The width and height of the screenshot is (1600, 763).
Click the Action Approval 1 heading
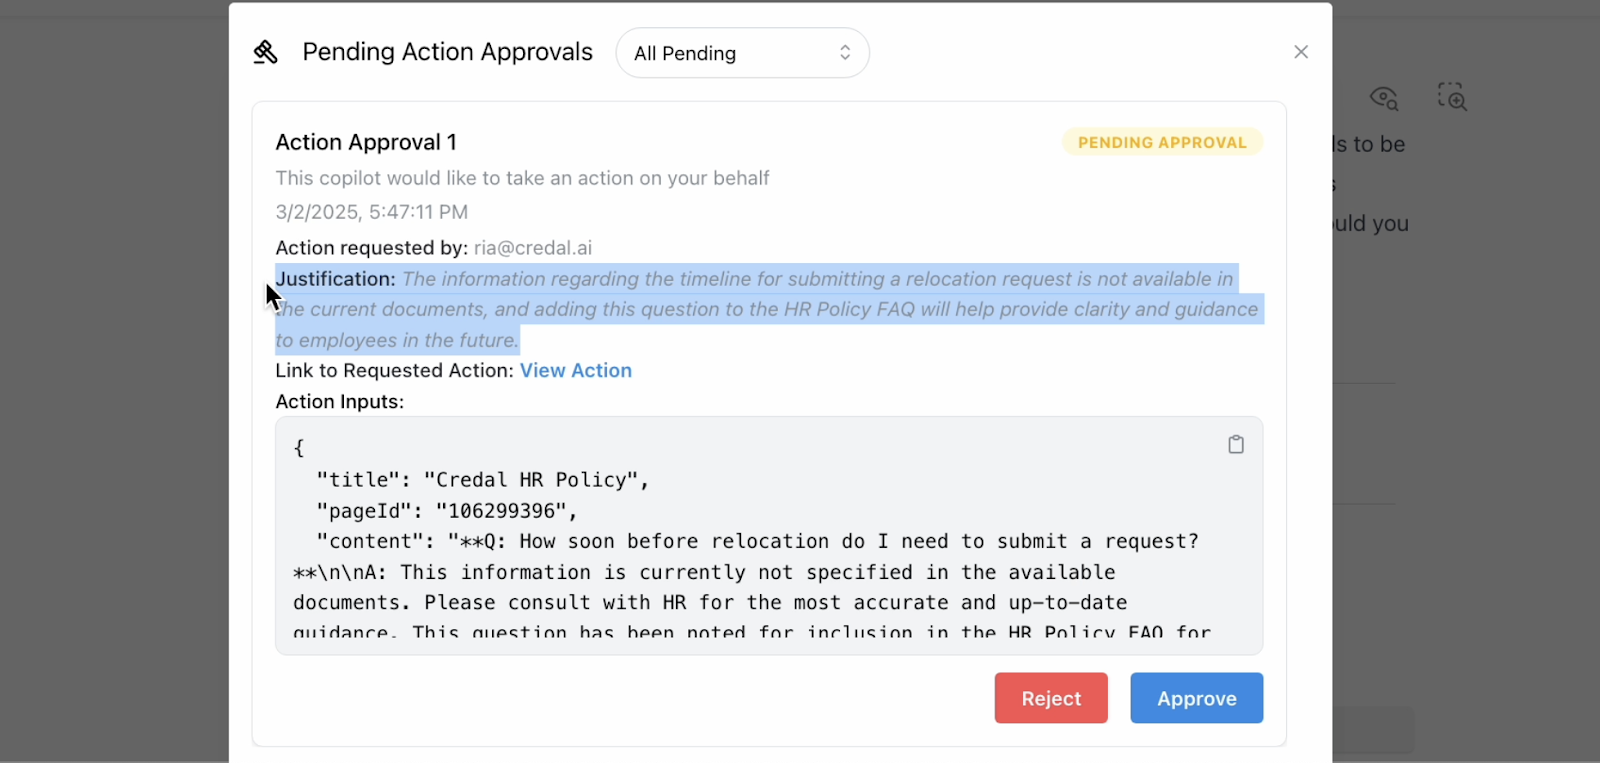pos(366,142)
